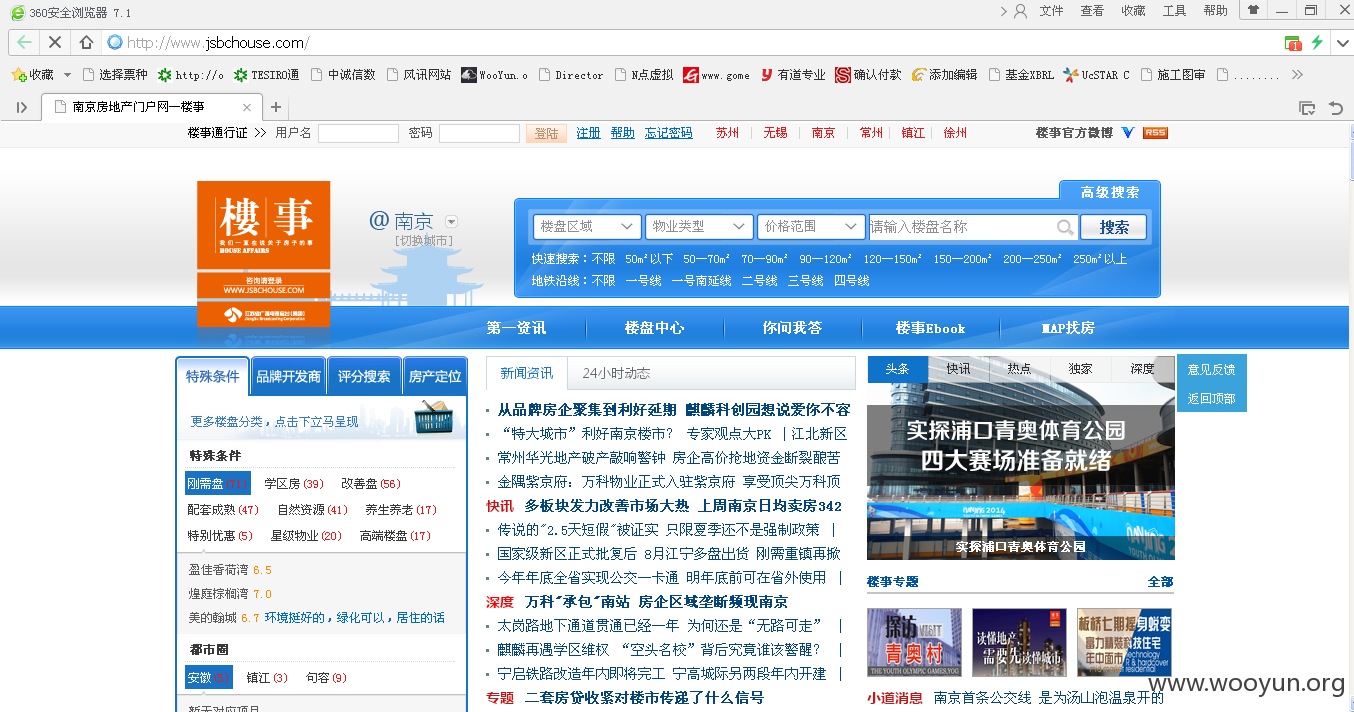Restore closed tab with undo arrow icon
The height and width of the screenshot is (712, 1354).
coord(1336,107)
